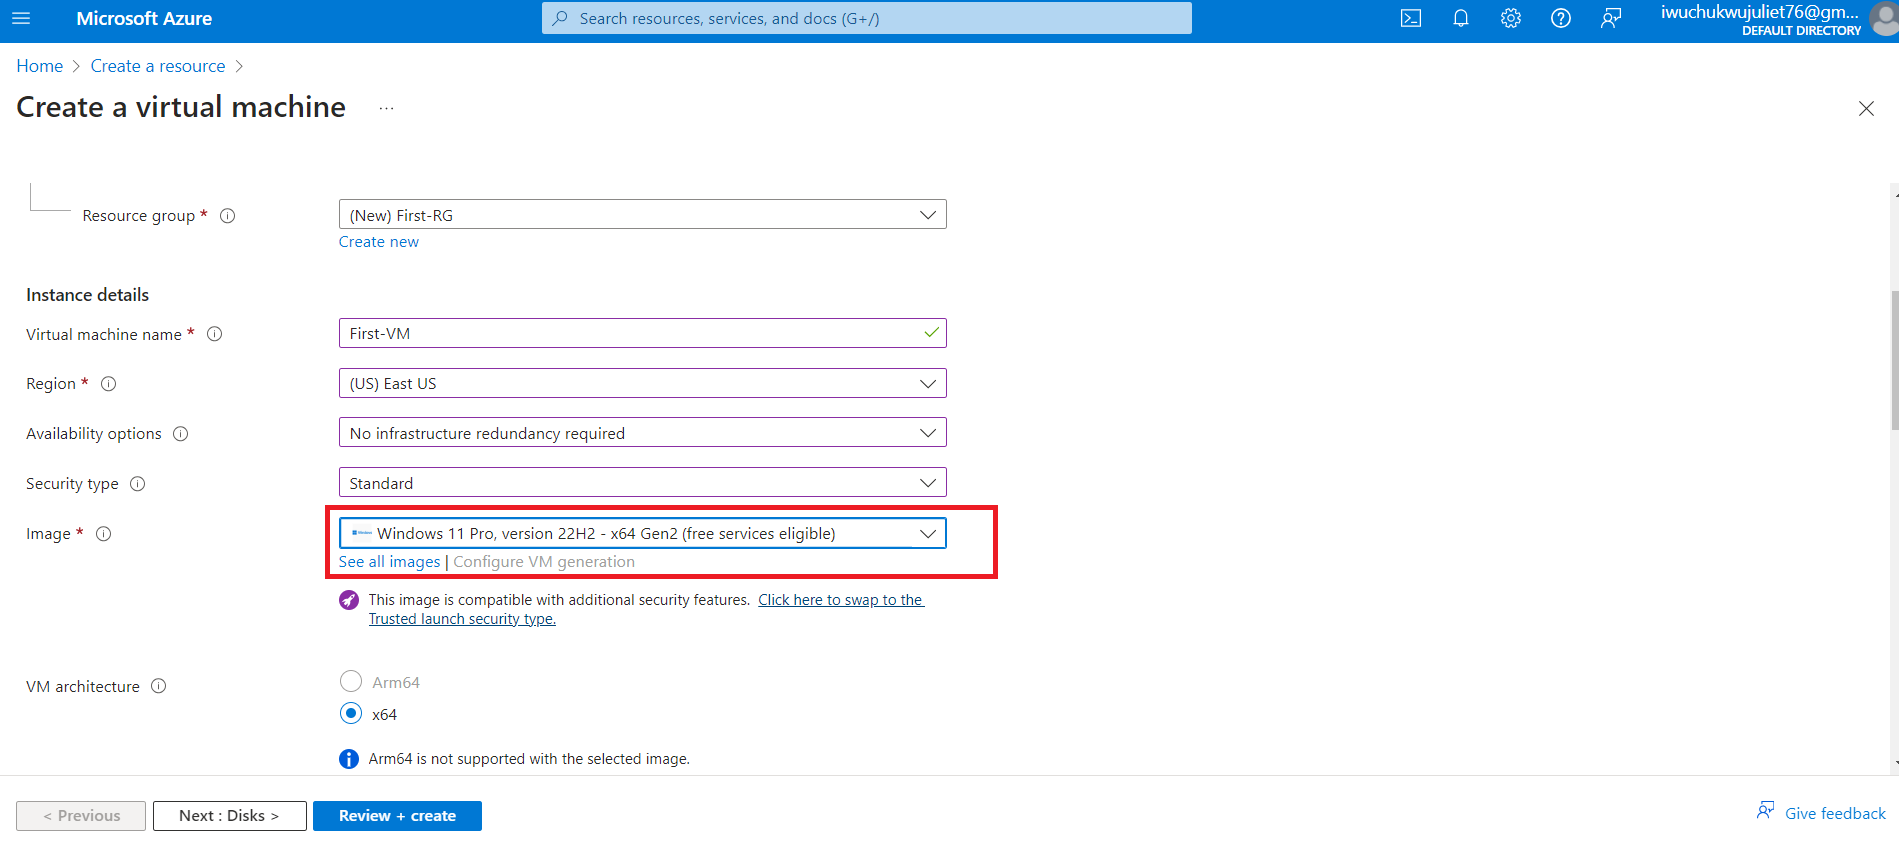1899x859 pixels.
Task: Show info tooltip for Security type
Action: (x=138, y=484)
